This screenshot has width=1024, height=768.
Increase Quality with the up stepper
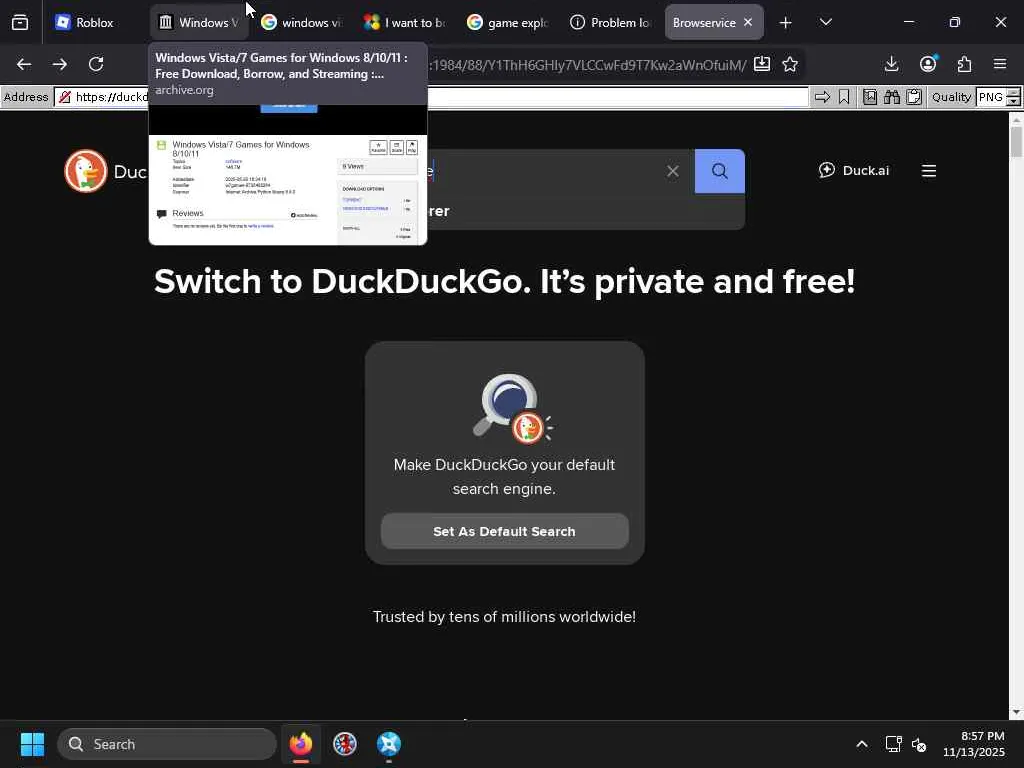(x=1014, y=93)
